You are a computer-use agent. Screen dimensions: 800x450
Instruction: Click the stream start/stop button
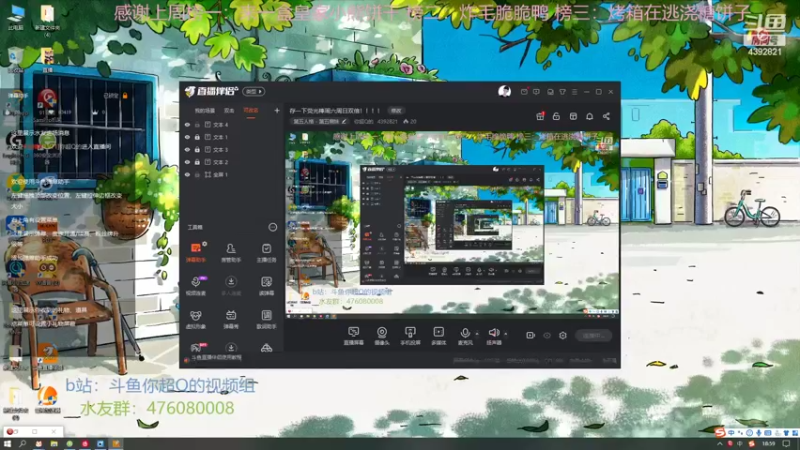(593, 336)
